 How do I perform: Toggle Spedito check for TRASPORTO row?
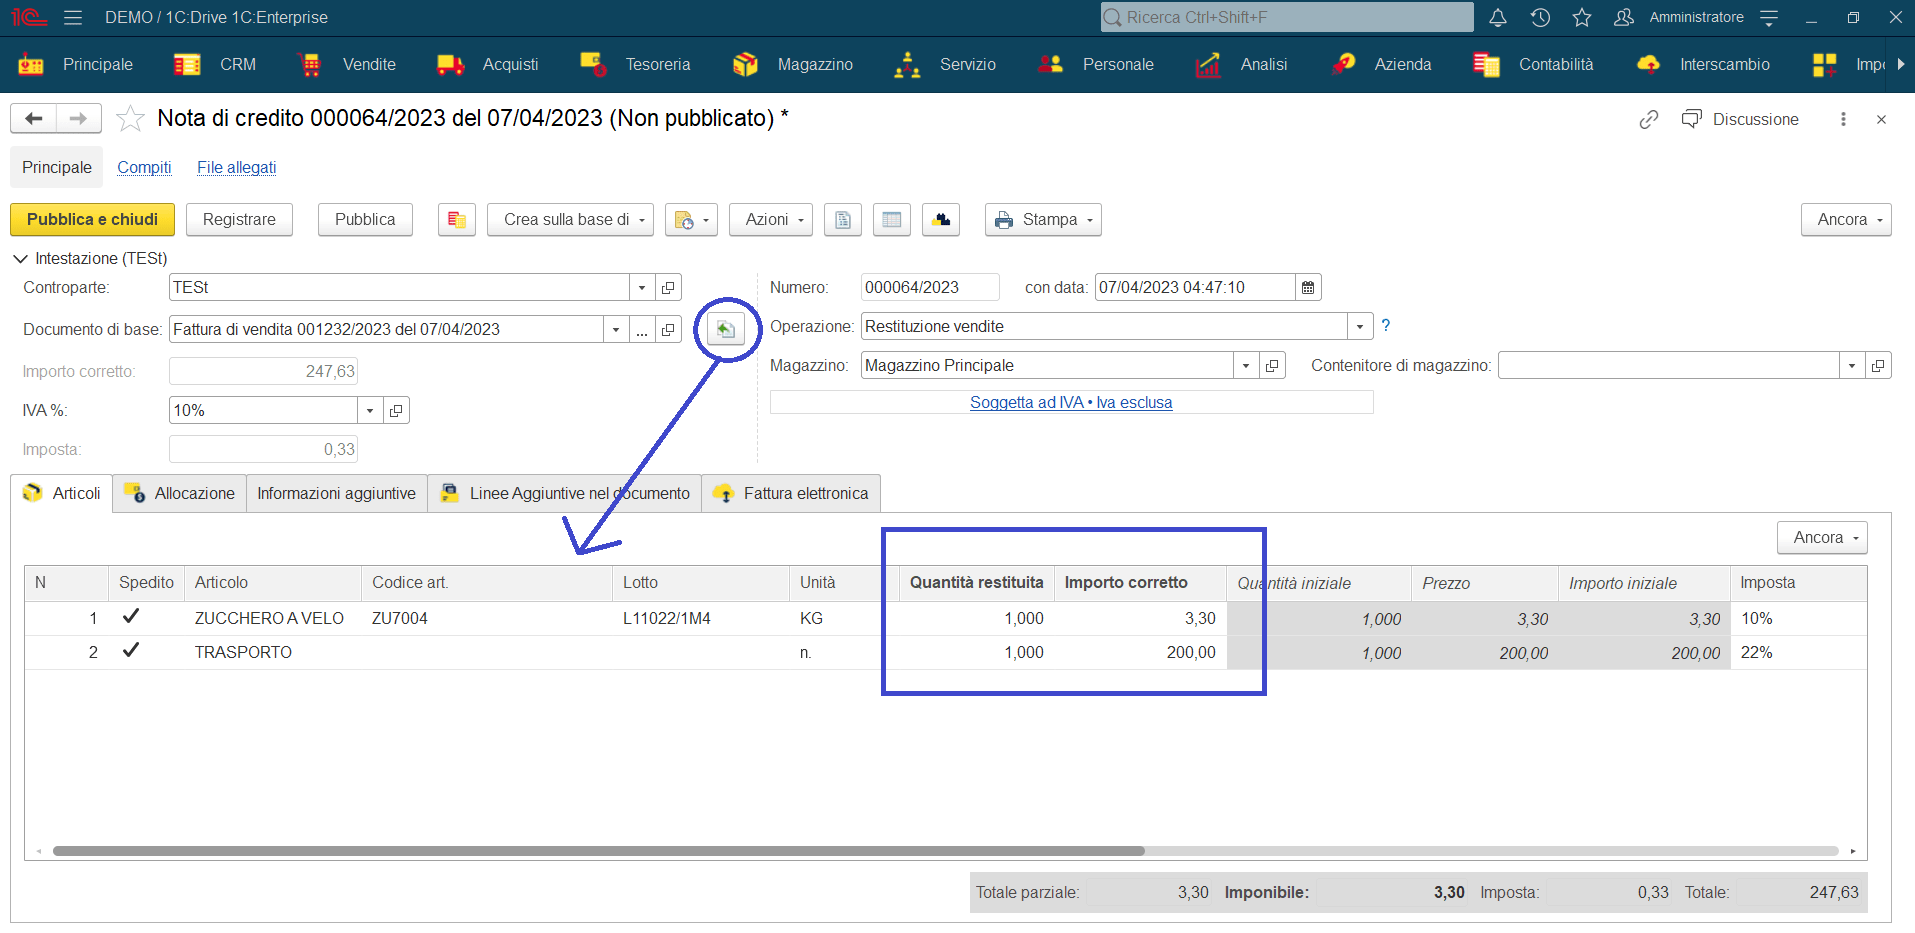[x=130, y=651]
